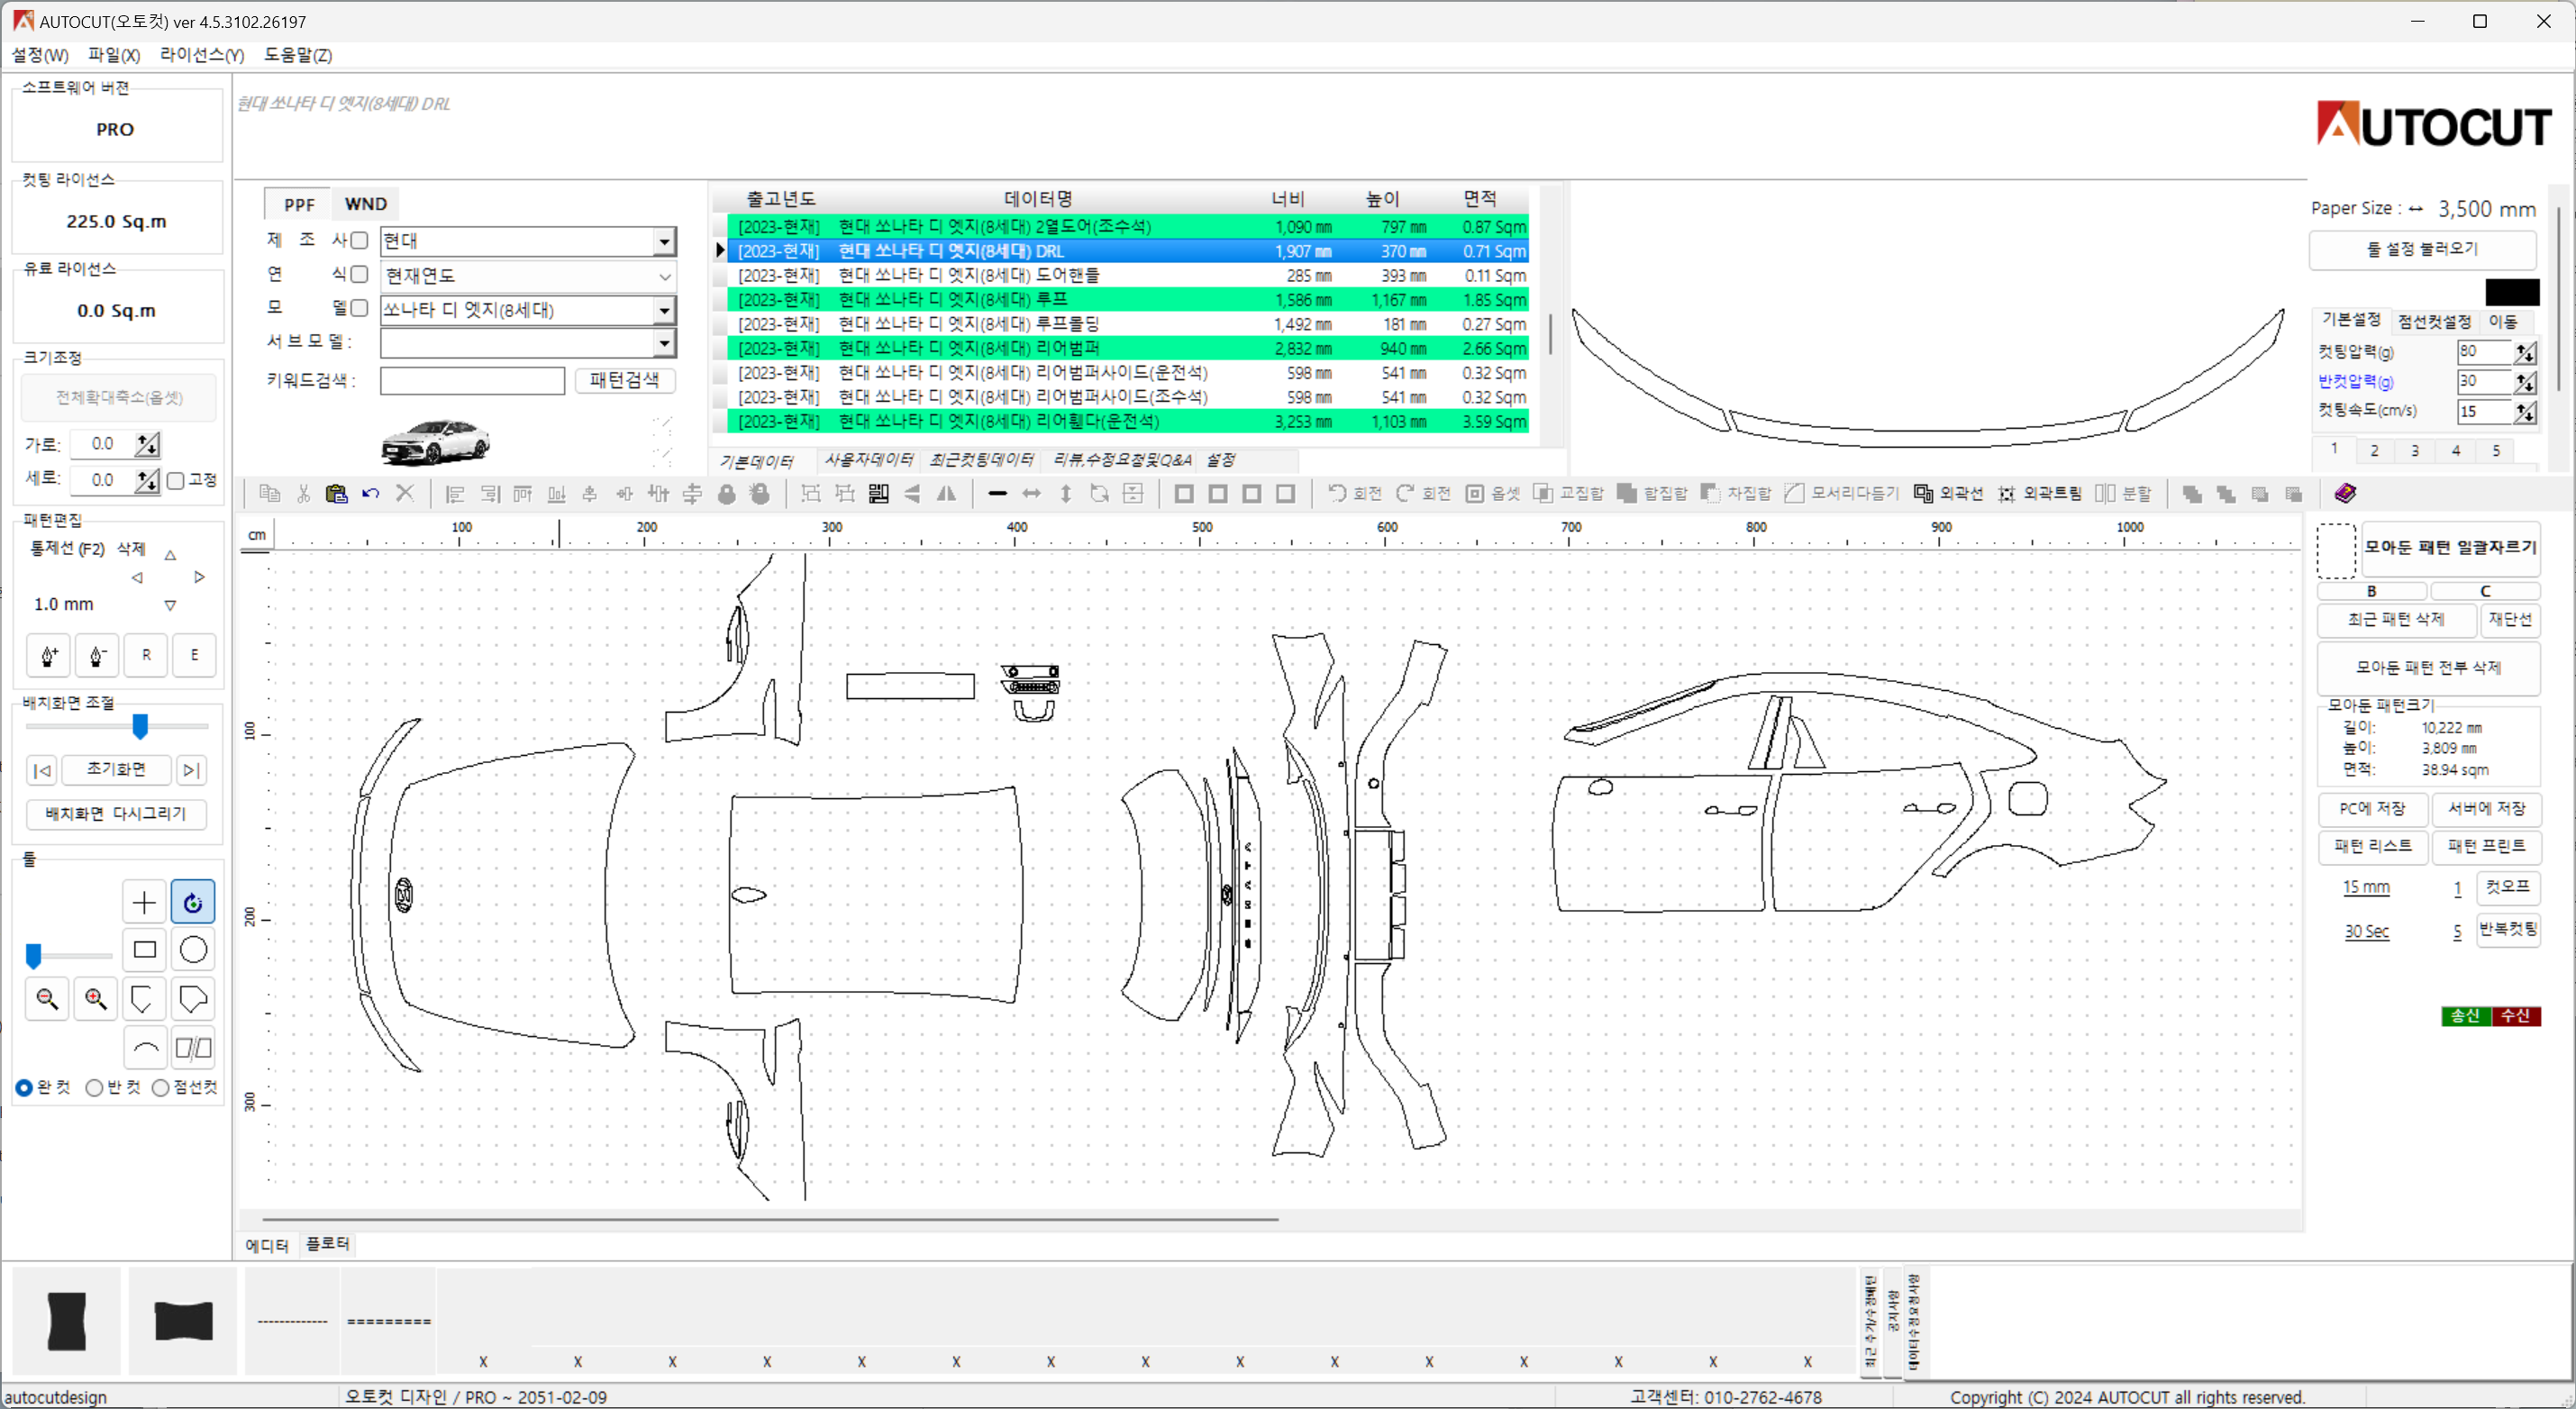Image resolution: width=2576 pixels, height=1409 pixels.
Task: Click the 반컷압력 value stepper
Action: click(2525, 382)
